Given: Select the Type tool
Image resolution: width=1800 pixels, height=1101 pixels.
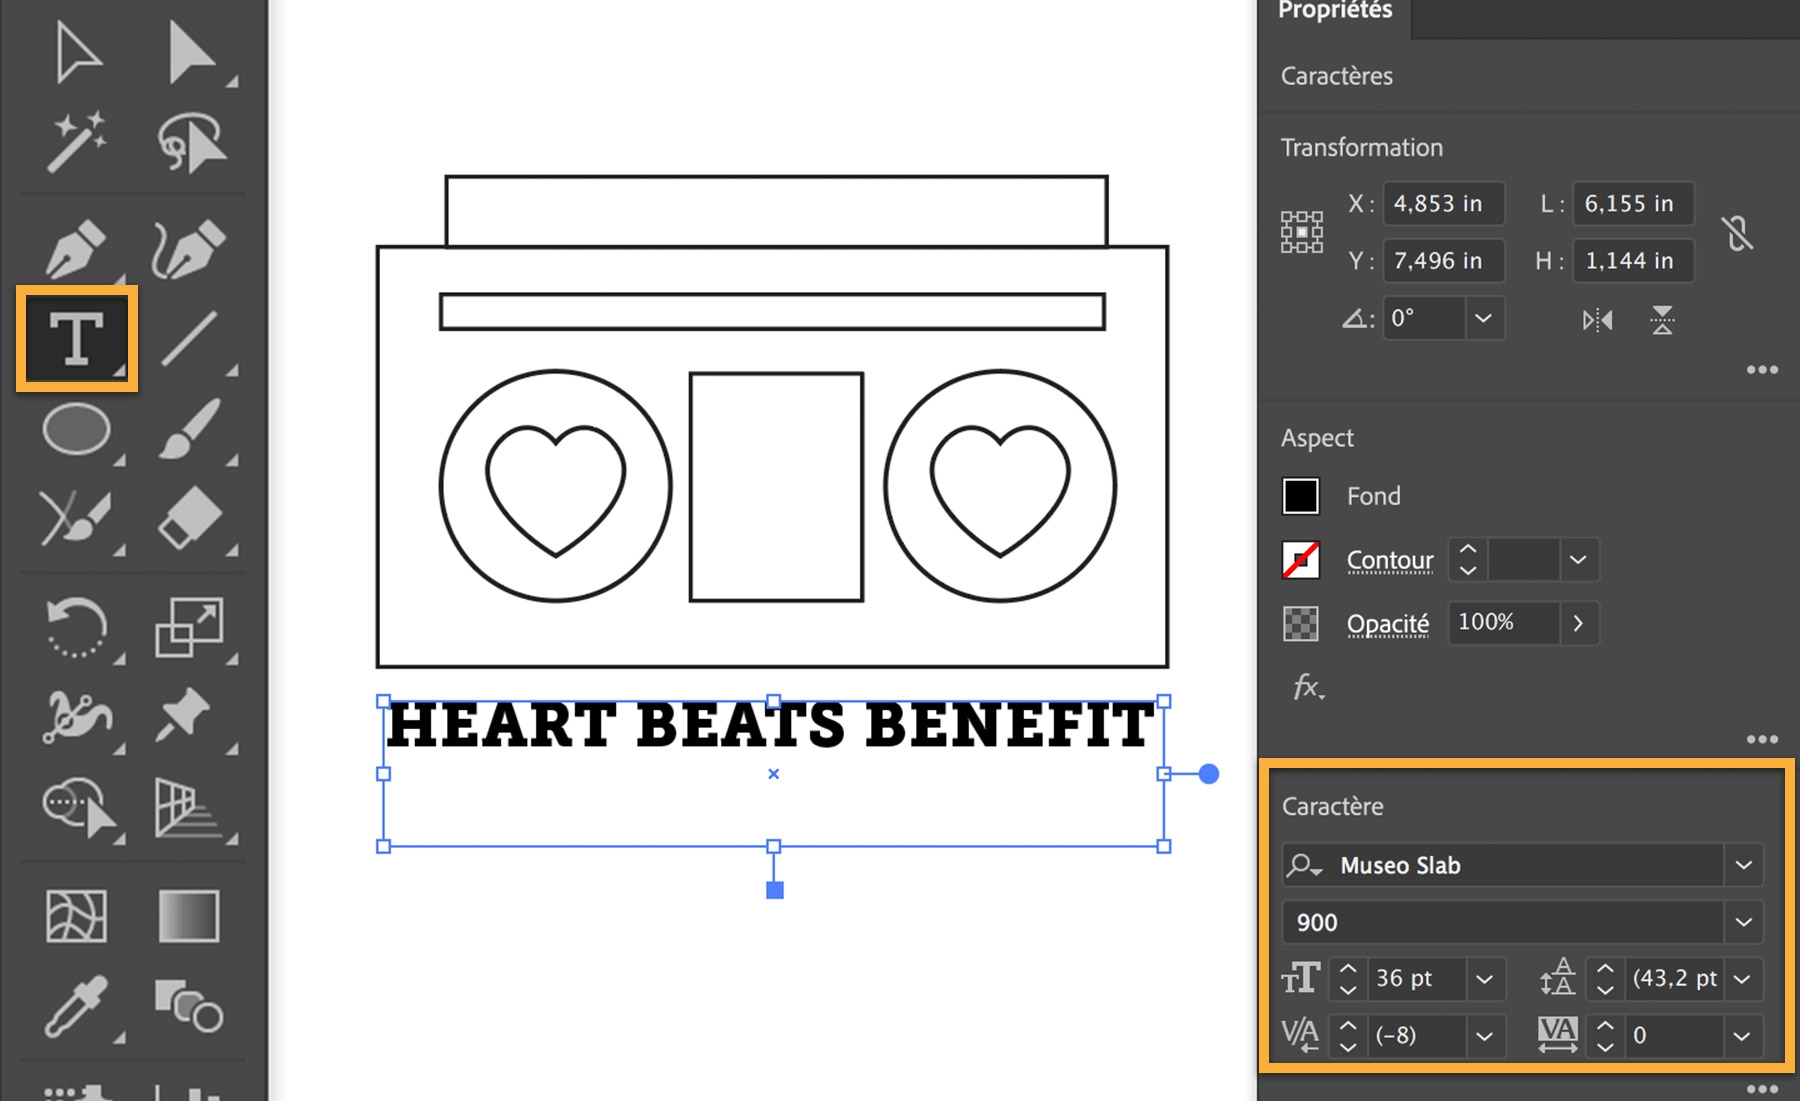Looking at the screenshot, I should pos(78,338).
